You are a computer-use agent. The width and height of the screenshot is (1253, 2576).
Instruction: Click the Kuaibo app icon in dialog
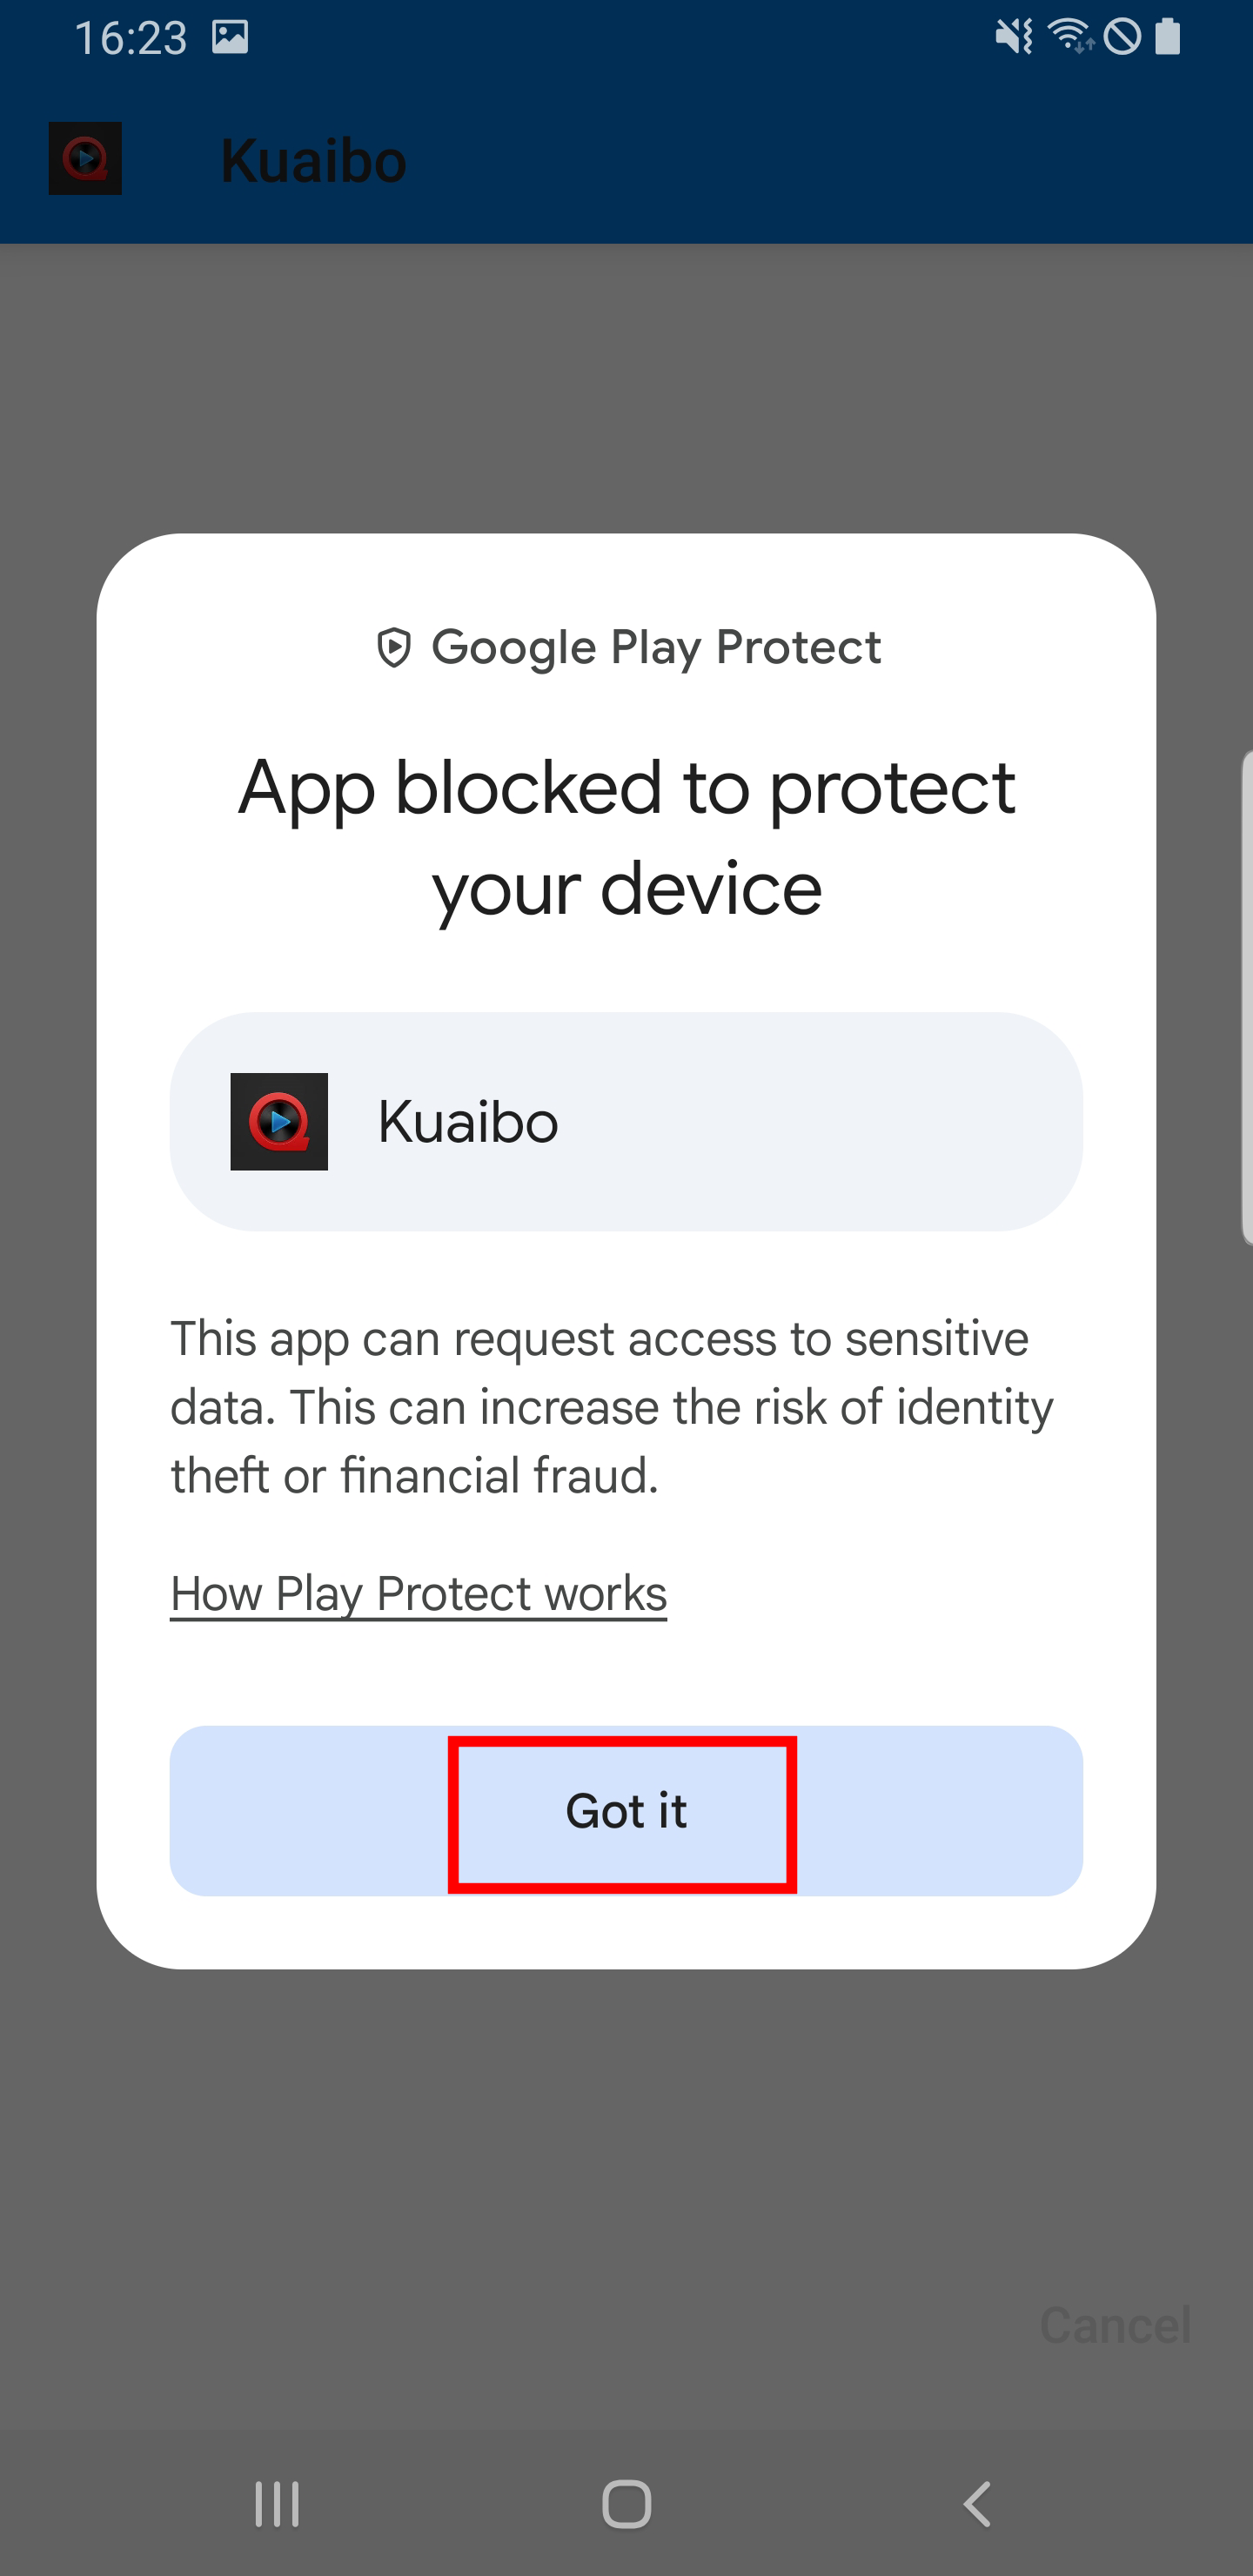(279, 1121)
